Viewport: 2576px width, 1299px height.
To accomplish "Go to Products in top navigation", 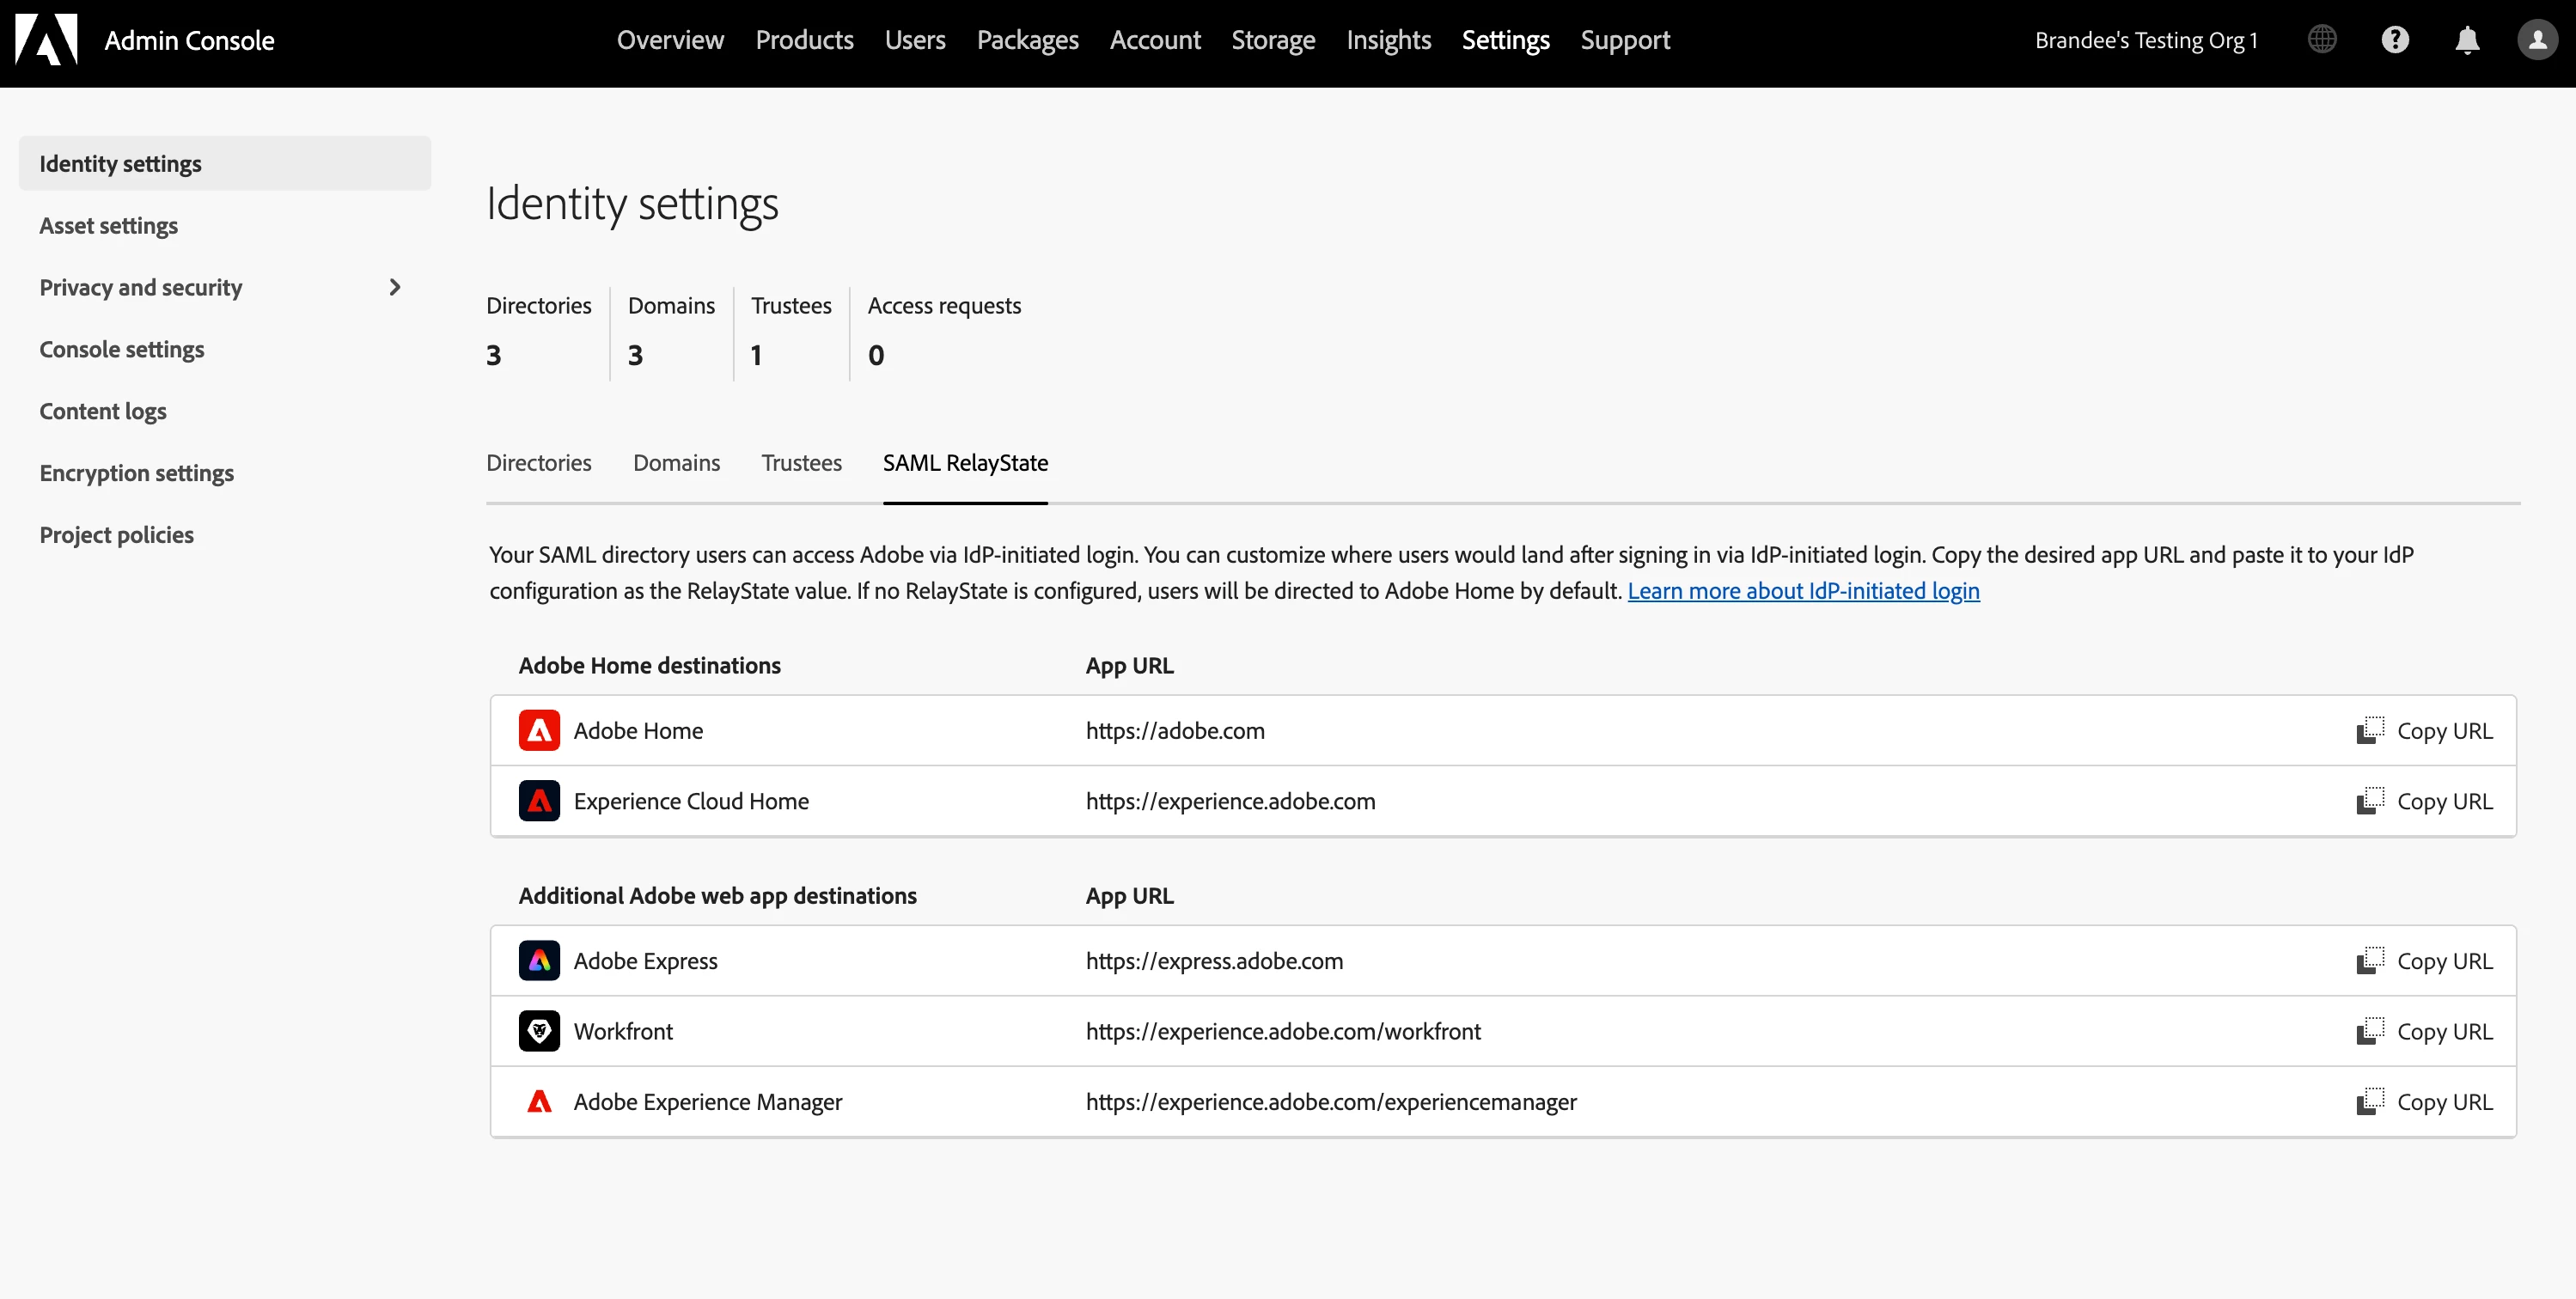I will click(x=804, y=40).
